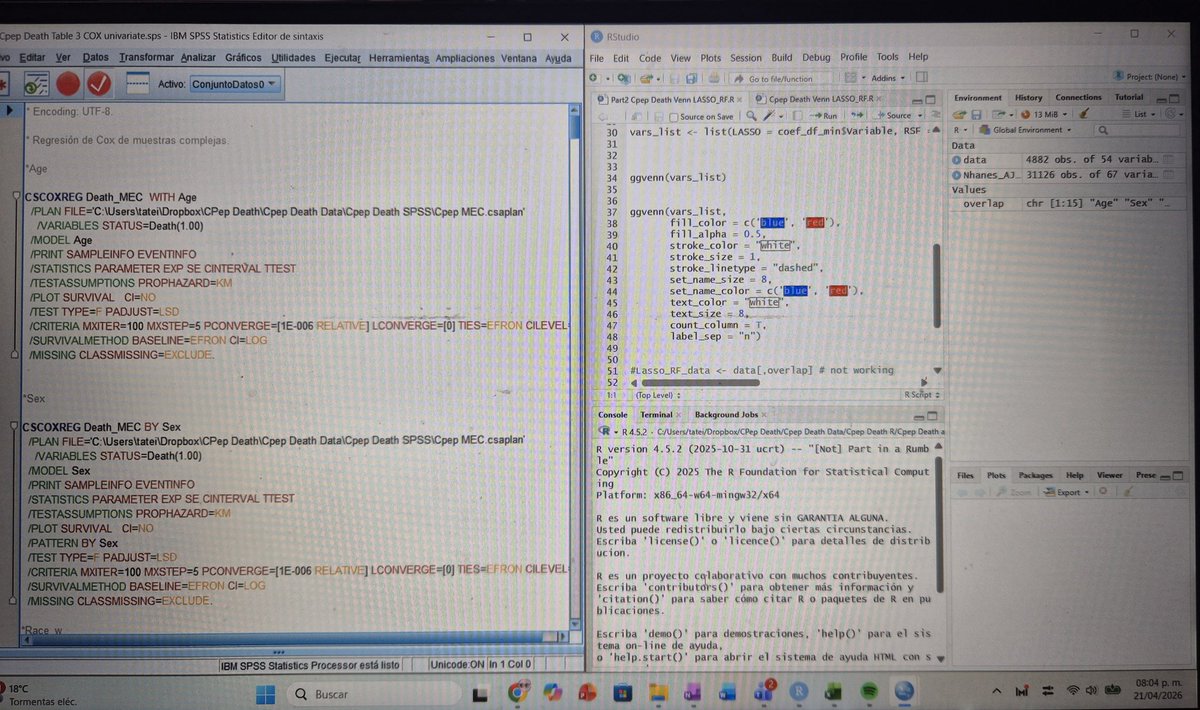The image size is (1200, 710).
Task: Switch to the Tutorial tab
Action: [1130, 97]
